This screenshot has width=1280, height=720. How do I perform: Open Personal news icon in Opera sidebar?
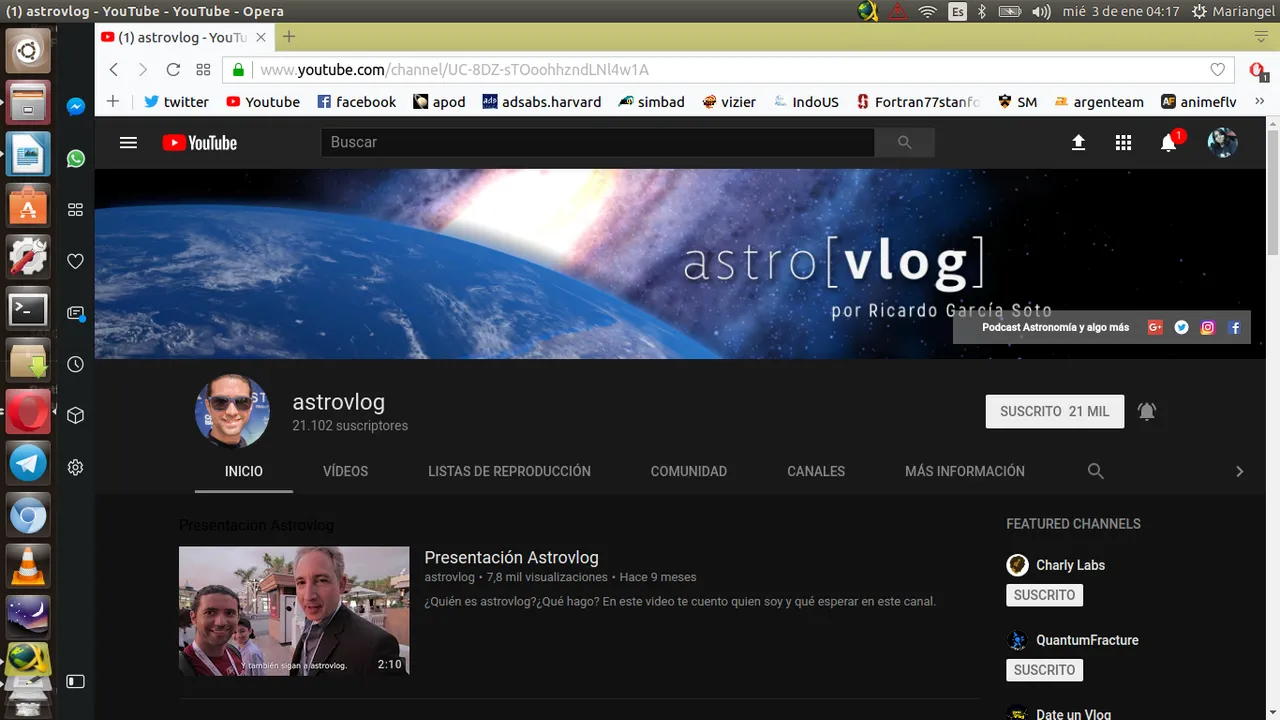point(75,313)
